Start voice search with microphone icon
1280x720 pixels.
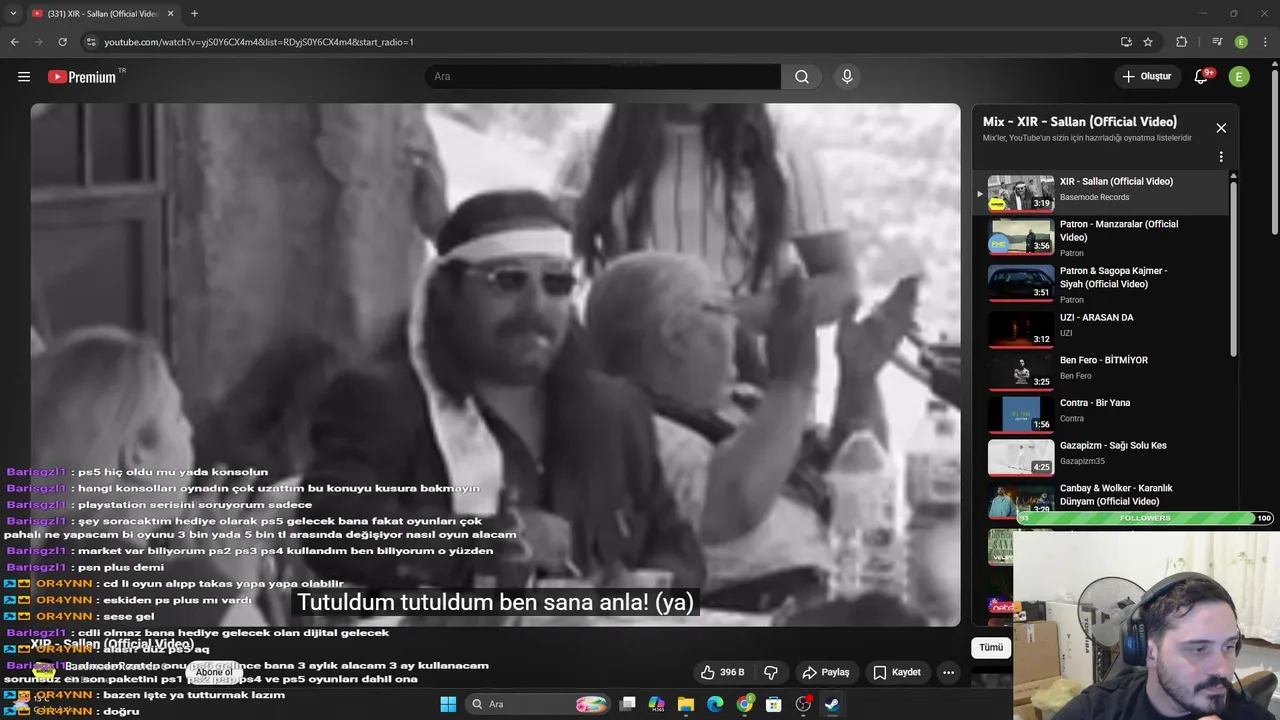[847, 77]
